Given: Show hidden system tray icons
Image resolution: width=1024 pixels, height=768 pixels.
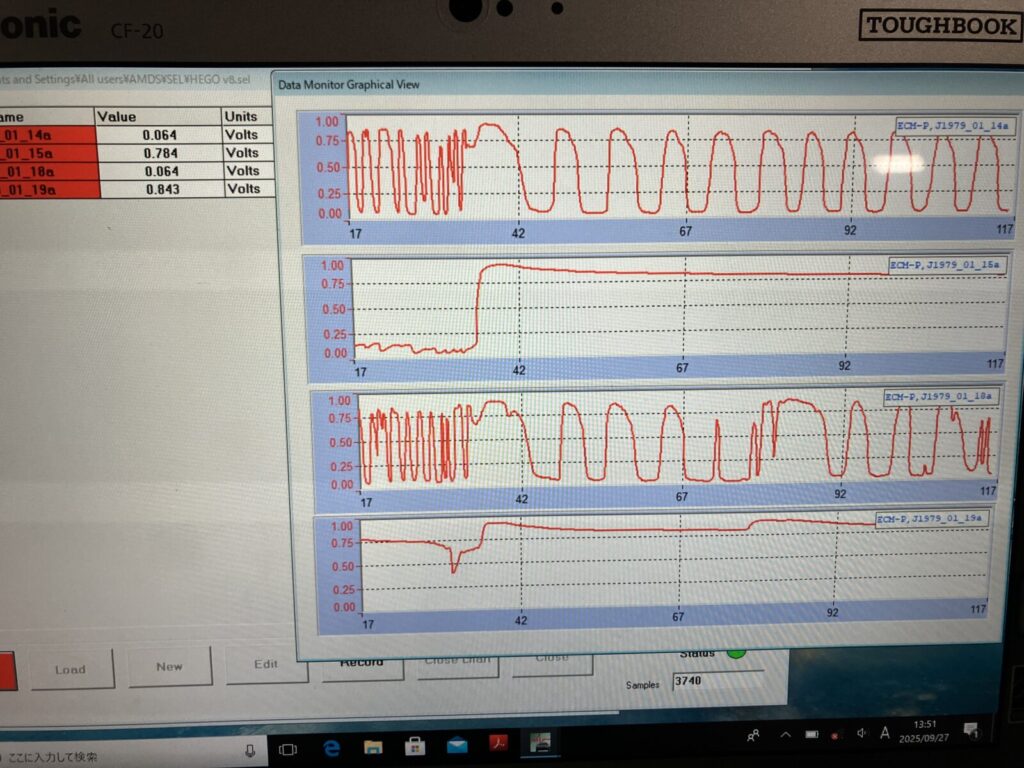Looking at the screenshot, I should point(784,737).
